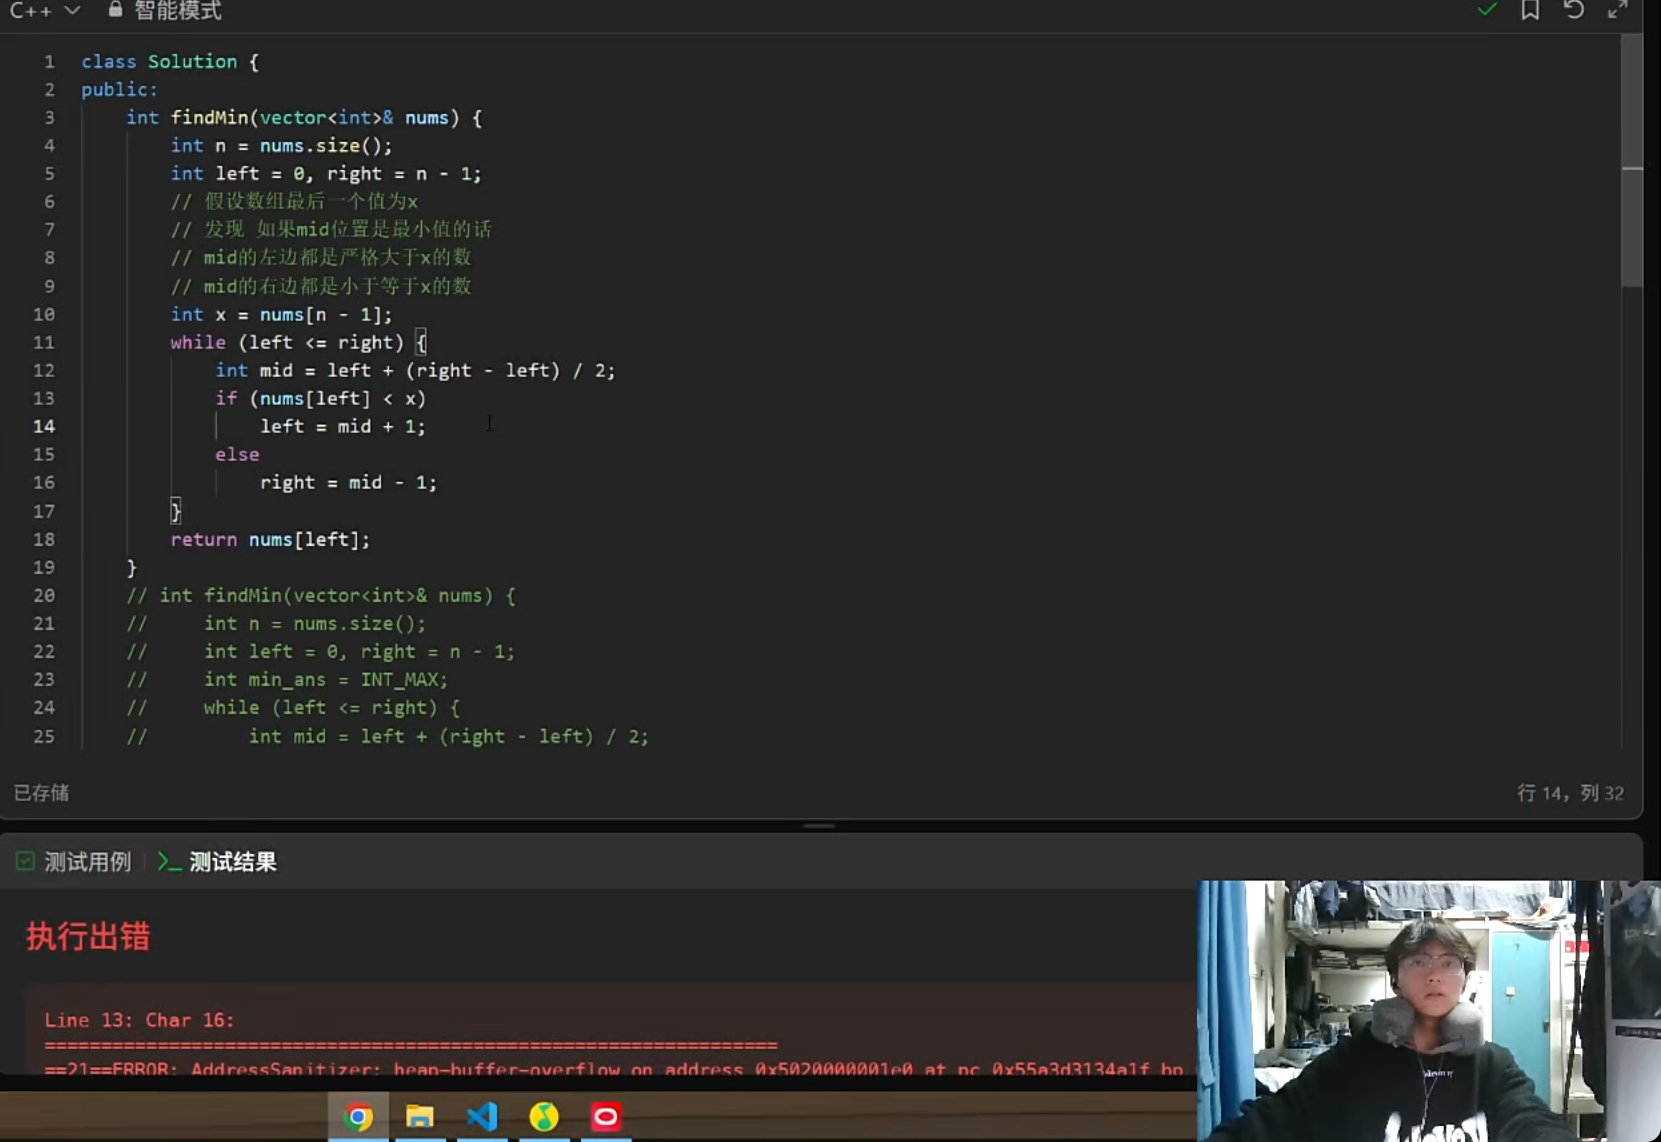The width and height of the screenshot is (1661, 1142).
Task: Click the webcam overlay video thumbnail
Action: click(x=1429, y=1011)
